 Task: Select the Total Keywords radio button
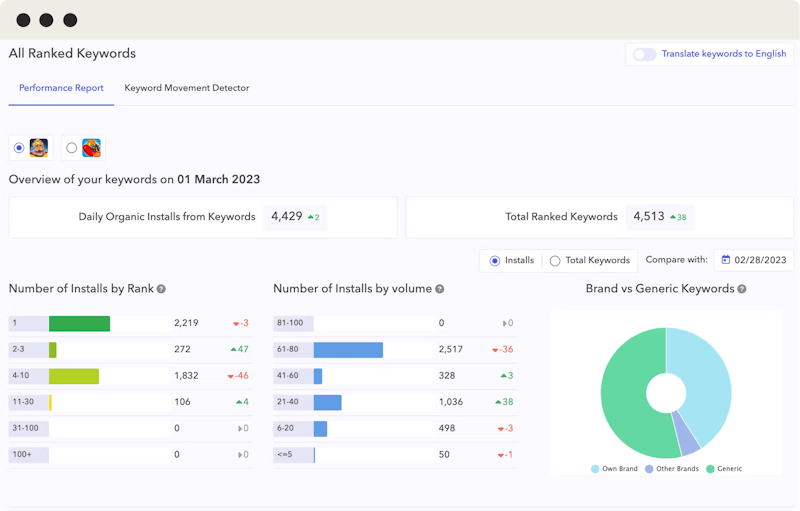555,260
